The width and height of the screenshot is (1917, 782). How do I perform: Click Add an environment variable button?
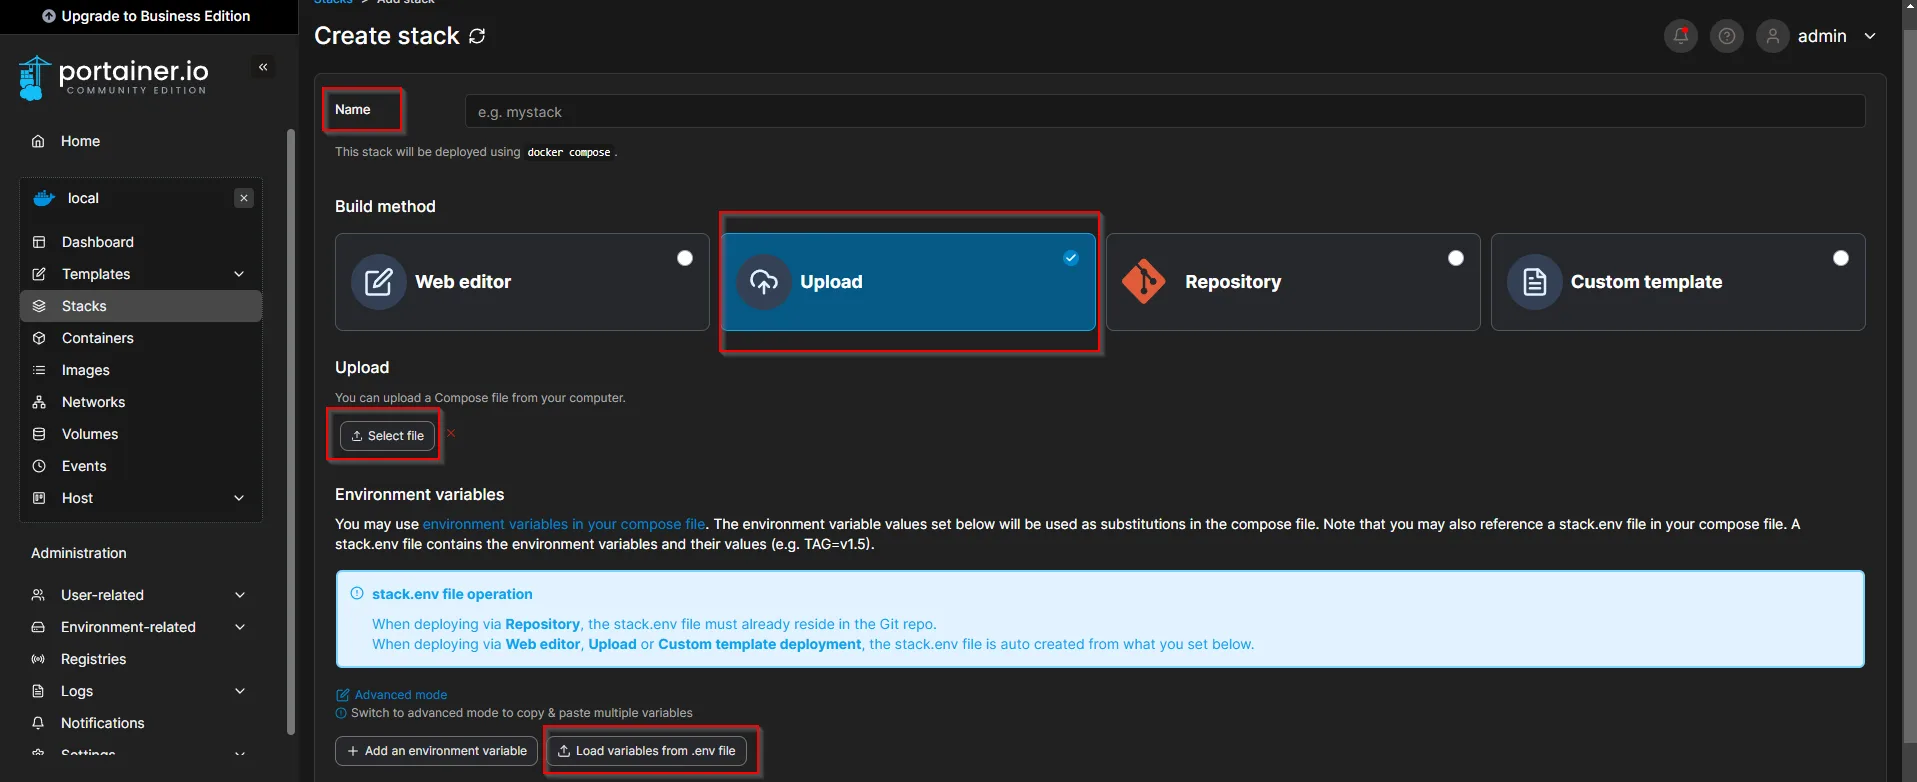click(436, 751)
